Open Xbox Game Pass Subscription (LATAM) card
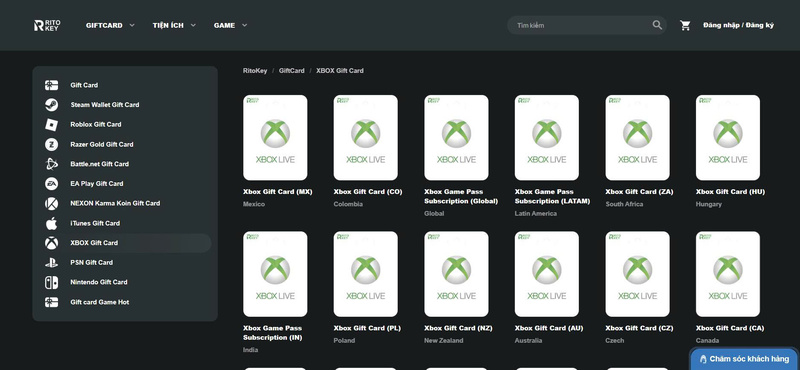This screenshot has height=370, width=800. pyautogui.click(x=546, y=138)
